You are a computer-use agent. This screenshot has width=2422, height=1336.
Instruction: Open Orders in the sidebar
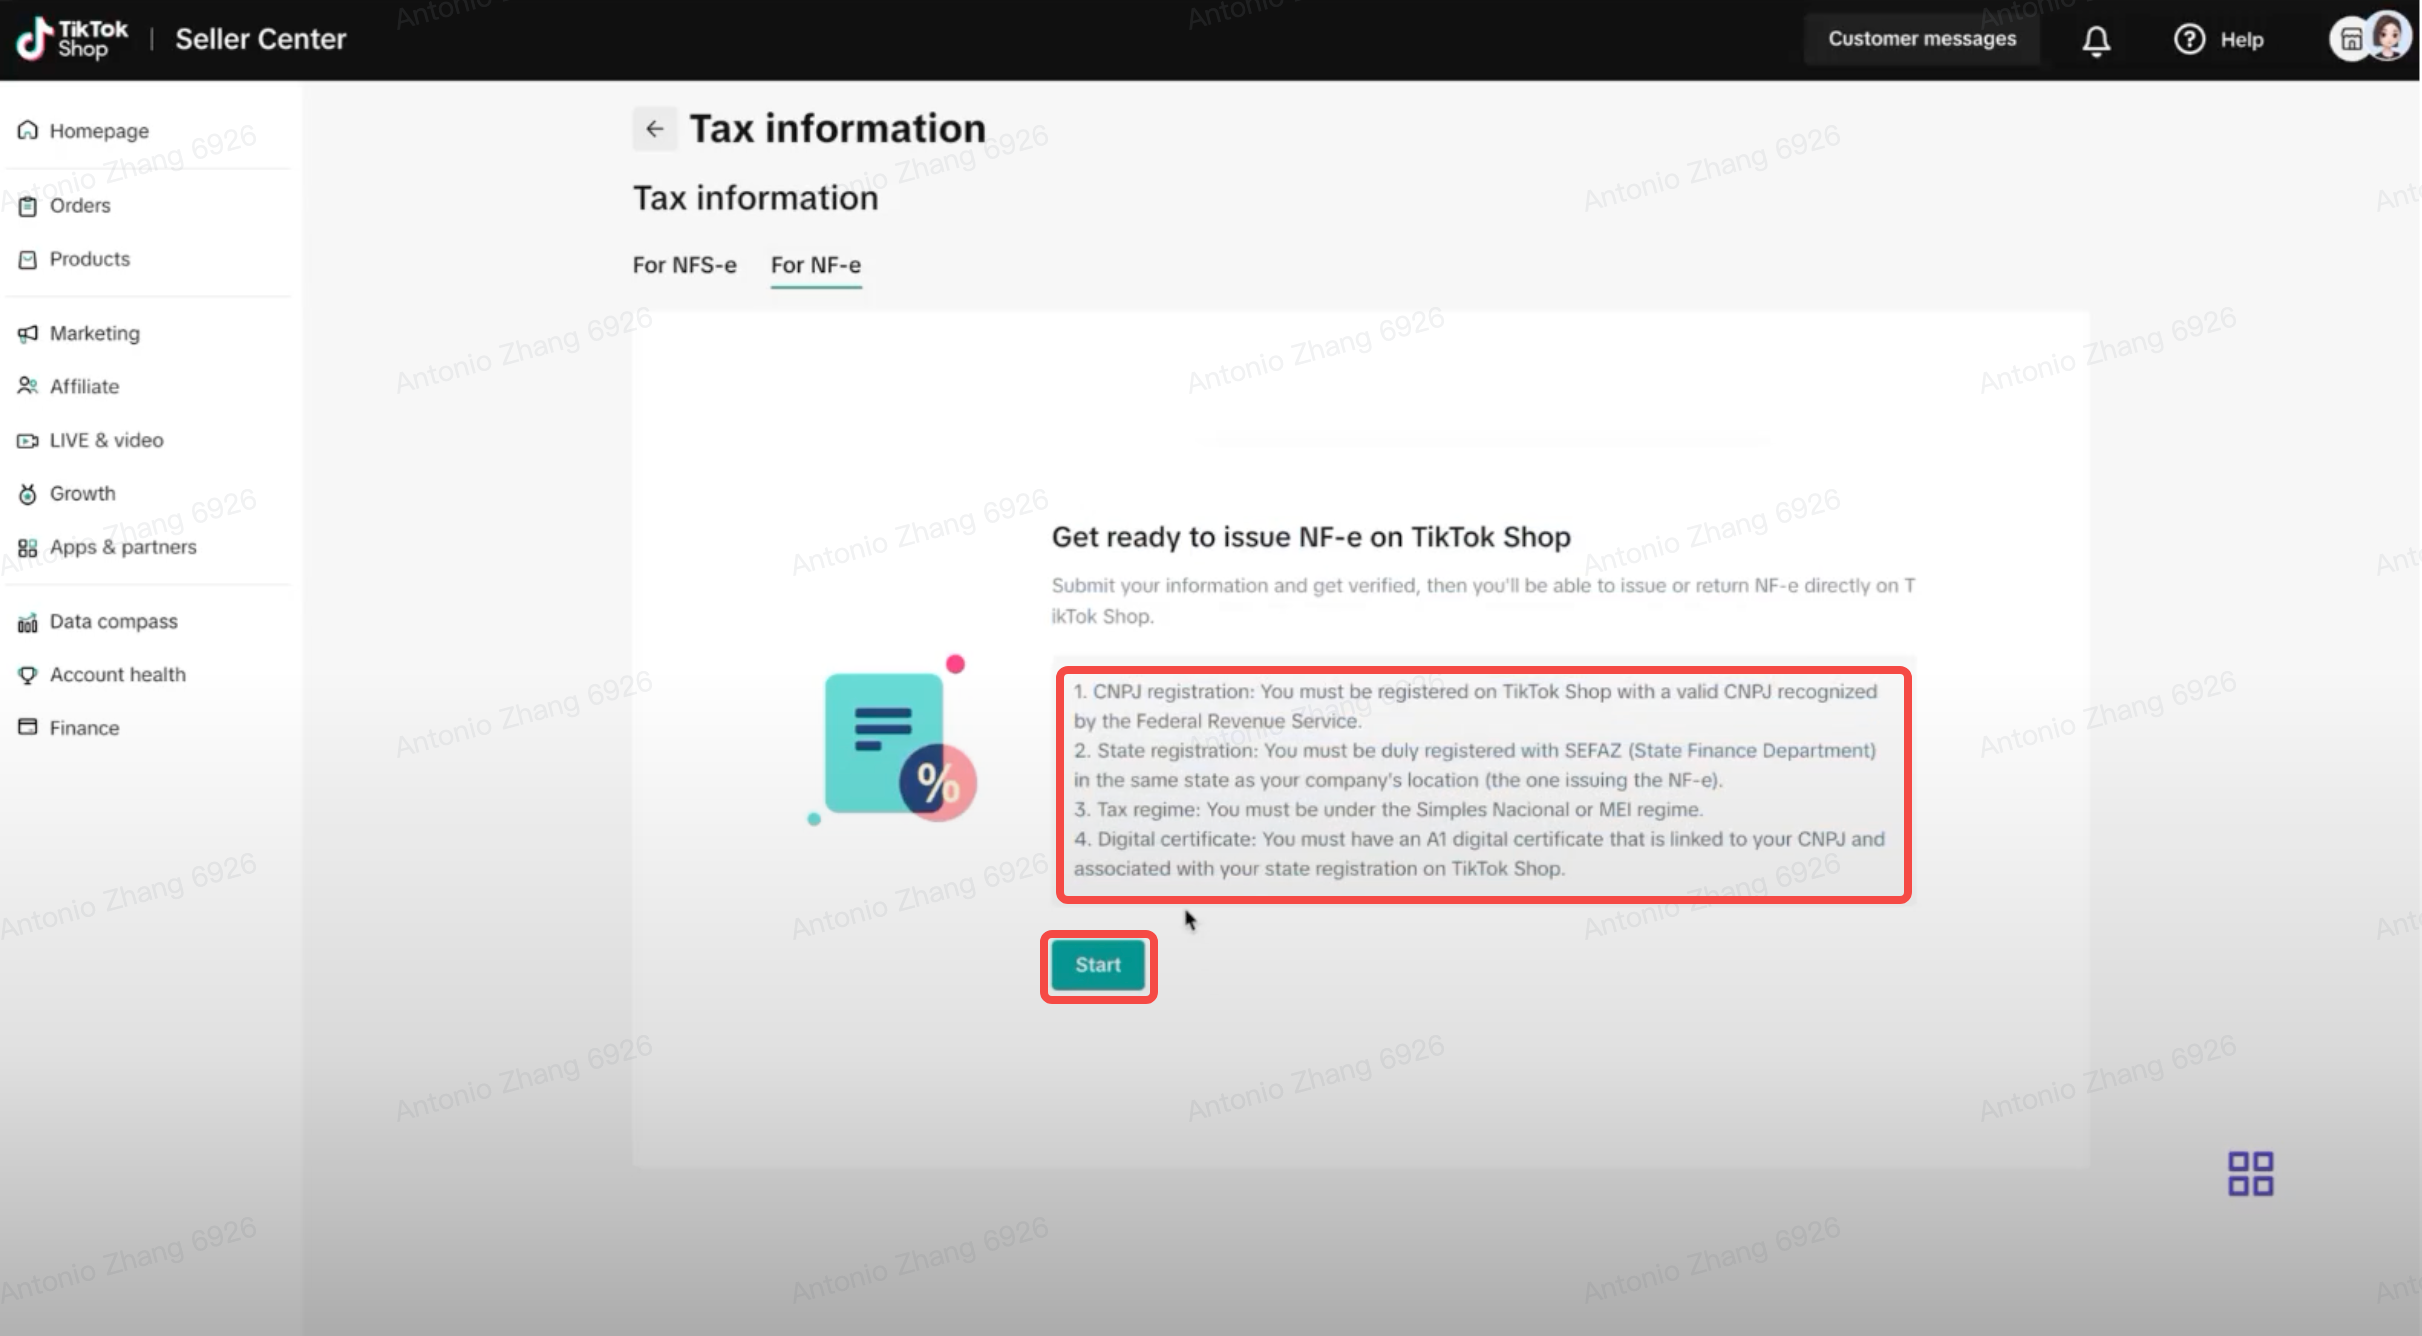(x=80, y=205)
